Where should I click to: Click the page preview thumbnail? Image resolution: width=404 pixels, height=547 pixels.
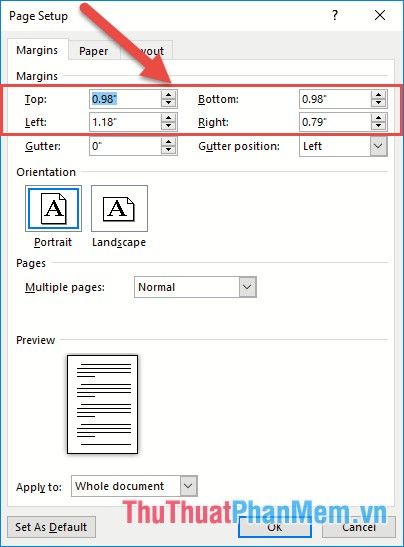click(x=103, y=405)
